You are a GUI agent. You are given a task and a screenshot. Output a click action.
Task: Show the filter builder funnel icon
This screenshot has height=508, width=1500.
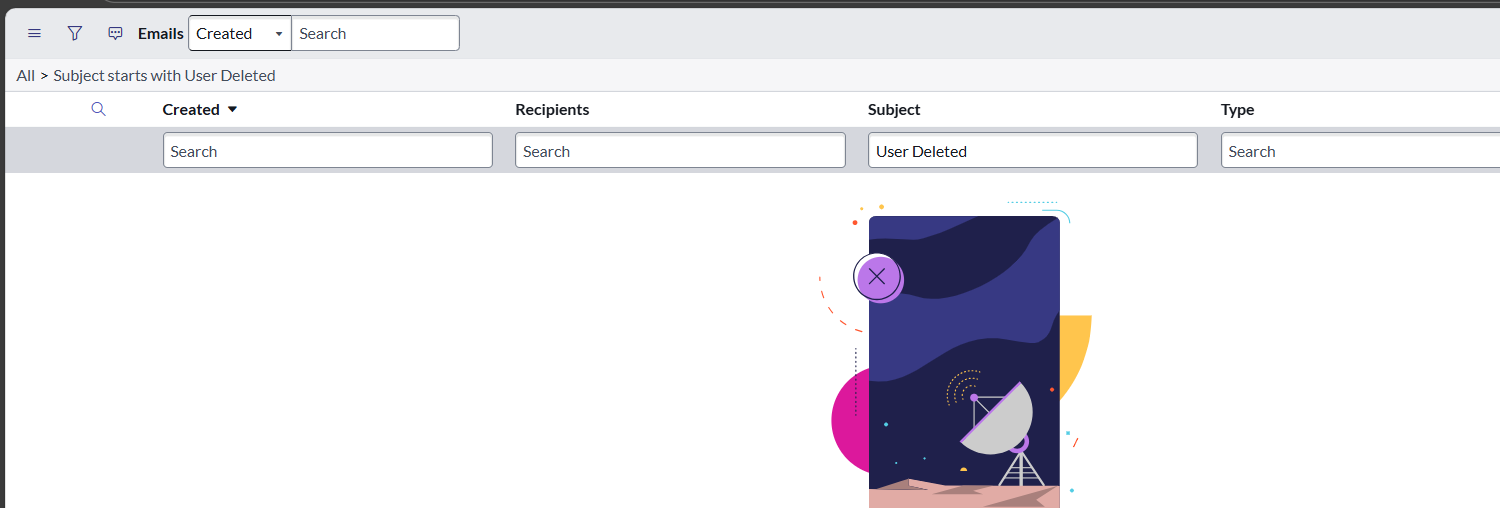[74, 33]
